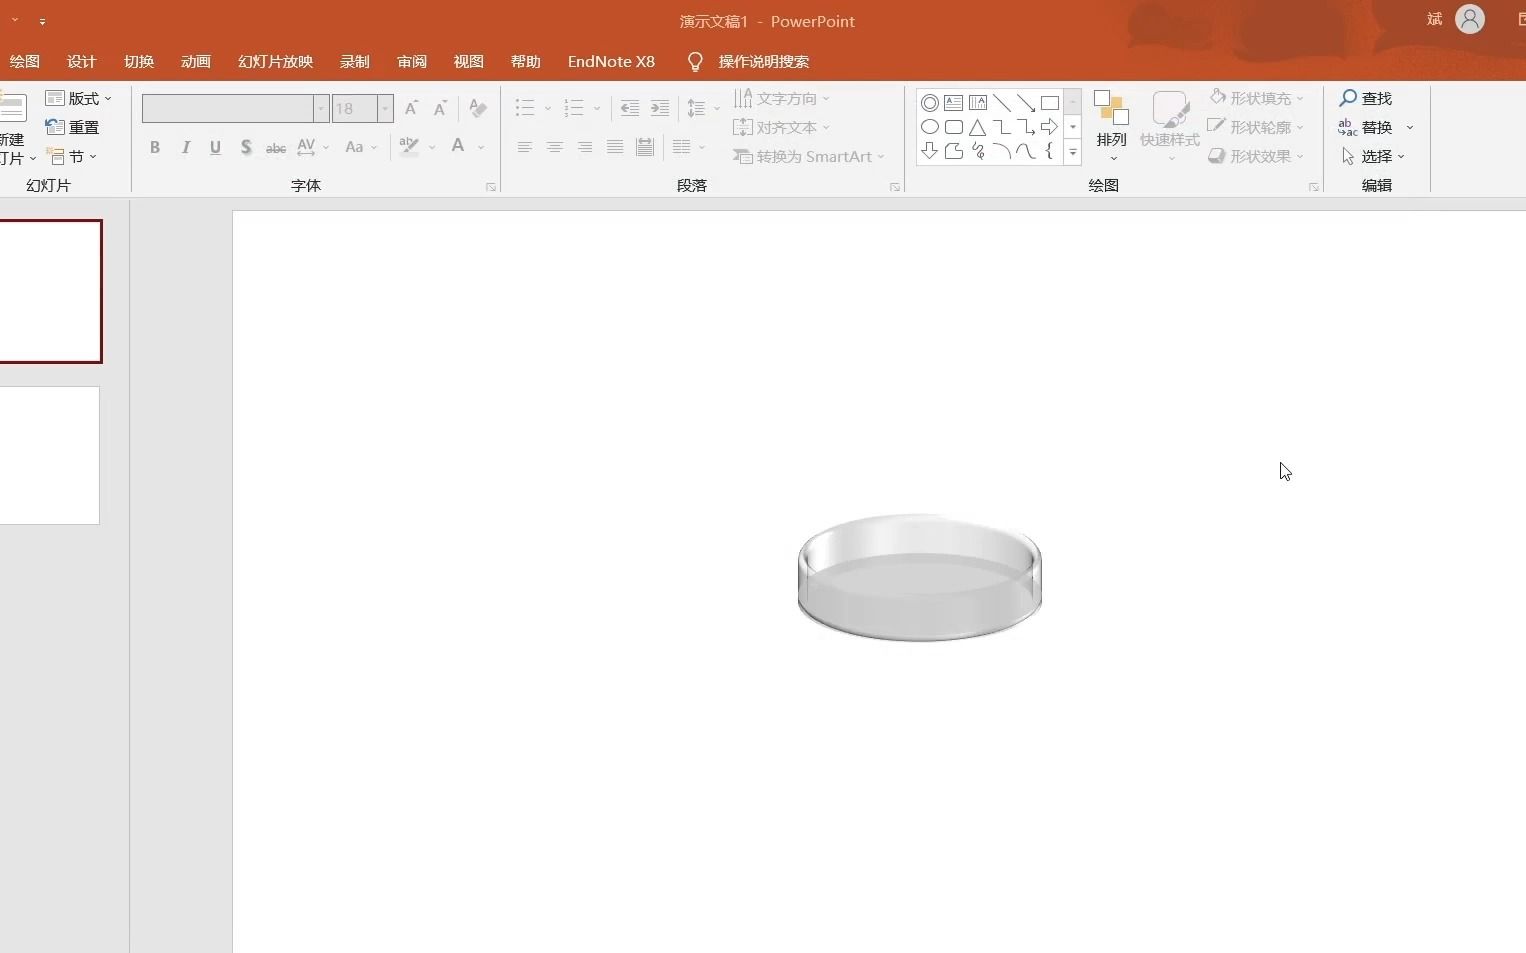This screenshot has height=953, width=1526.
Task: Select the oval shape
Action: 930,127
